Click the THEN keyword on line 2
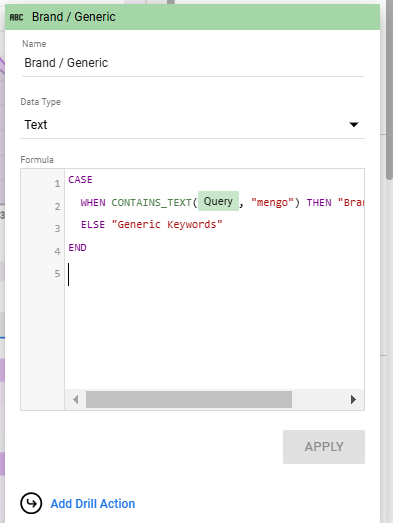The width and height of the screenshot is (393, 523). pos(319,202)
